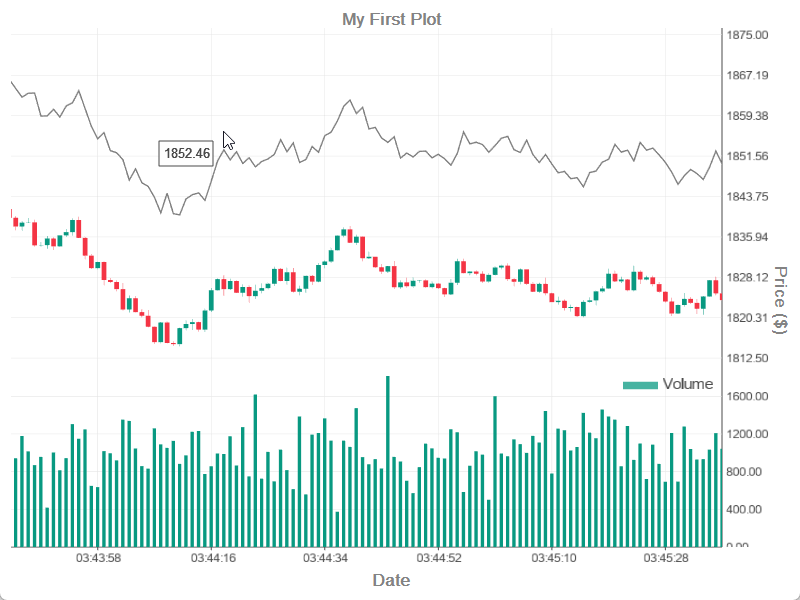The image size is (800, 600).
Task: Click the 1600.00 volume axis label
Action: point(747,397)
